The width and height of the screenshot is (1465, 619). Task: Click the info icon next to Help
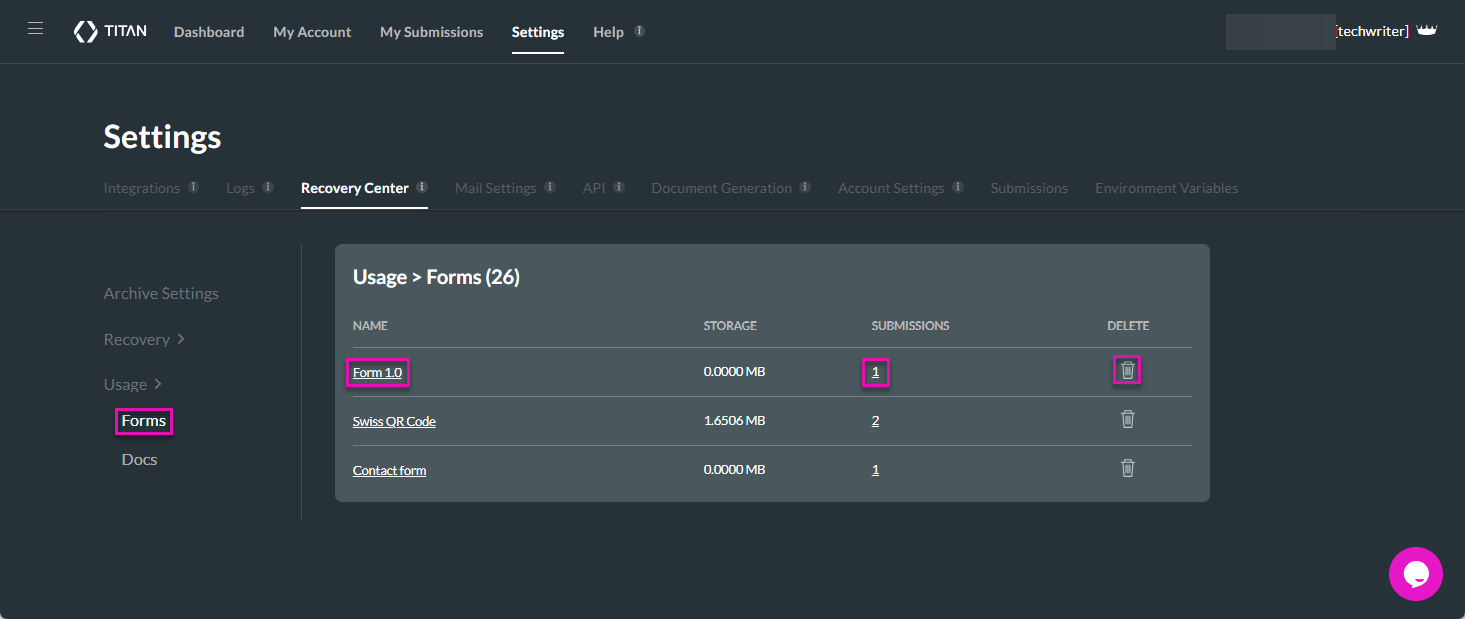pyautogui.click(x=637, y=29)
